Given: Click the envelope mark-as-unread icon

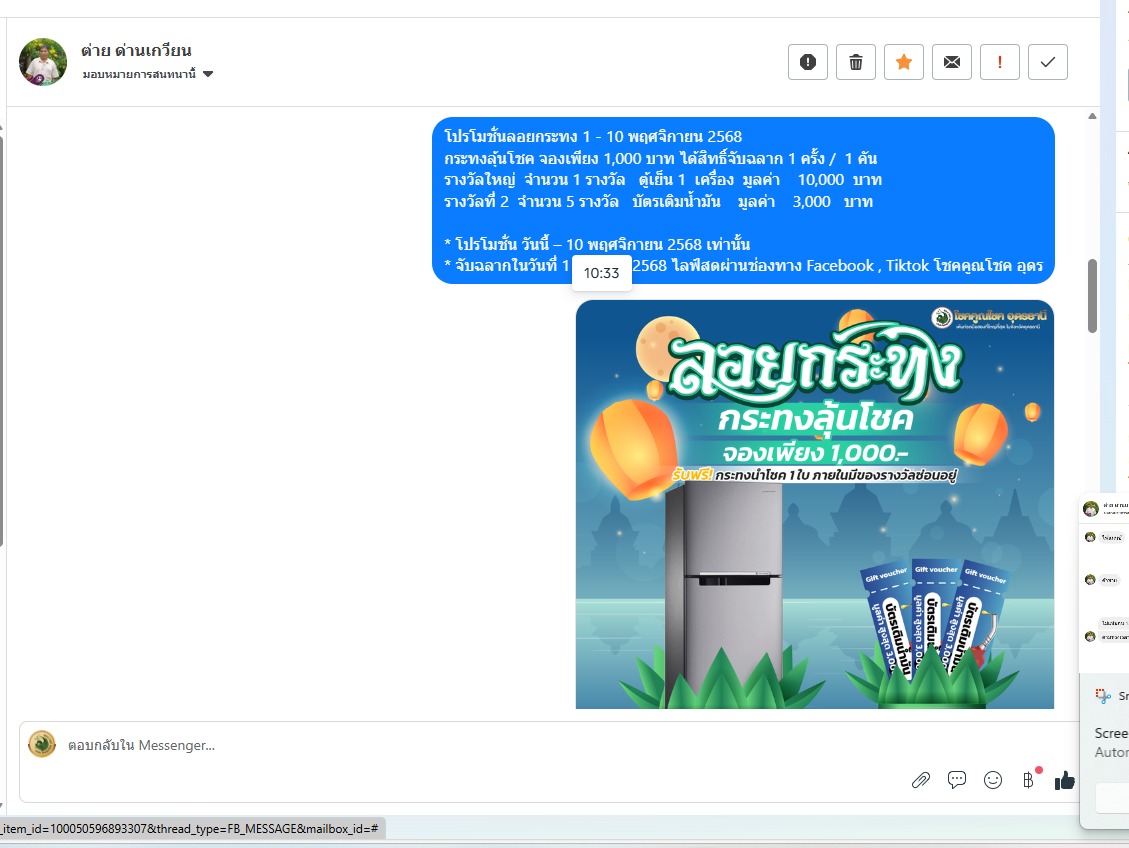Looking at the screenshot, I should (x=952, y=62).
